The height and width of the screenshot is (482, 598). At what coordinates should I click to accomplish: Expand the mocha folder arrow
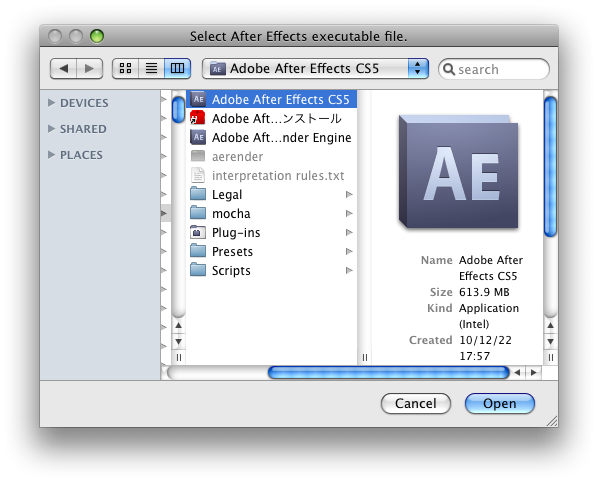(349, 213)
